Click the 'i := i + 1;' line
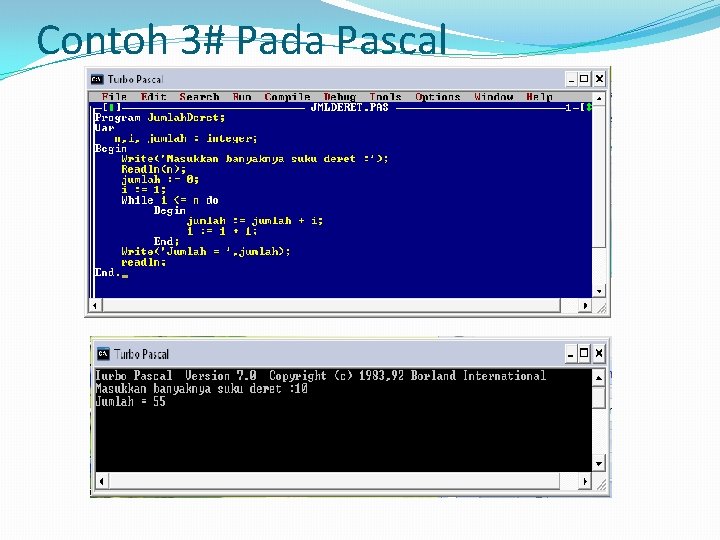The image size is (720, 540). [x=222, y=231]
